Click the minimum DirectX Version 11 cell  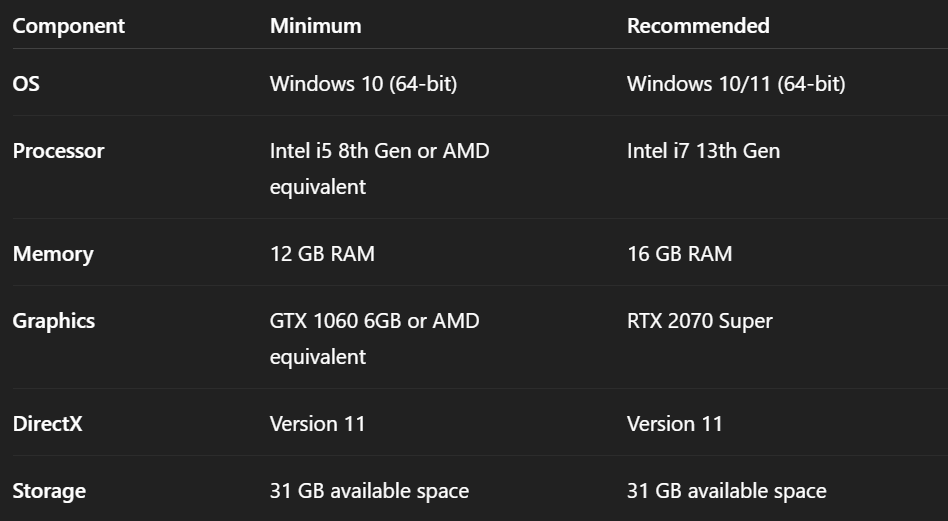(x=318, y=424)
